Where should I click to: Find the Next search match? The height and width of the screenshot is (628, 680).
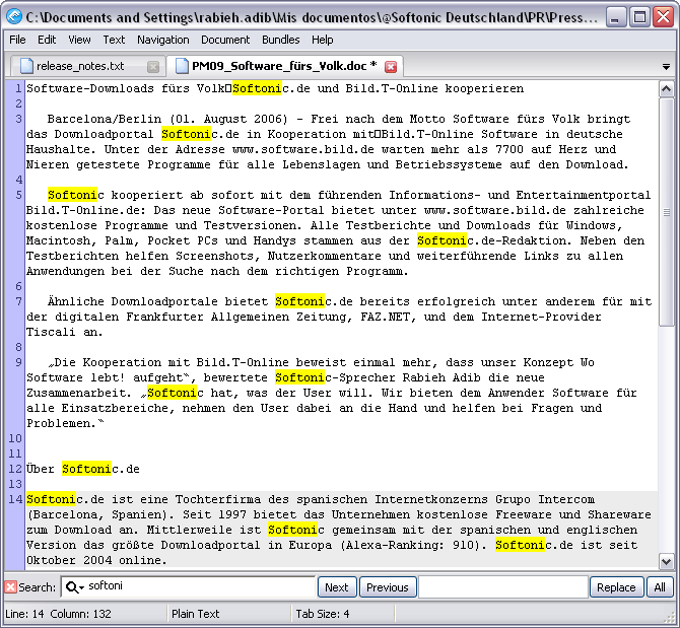coord(337,587)
